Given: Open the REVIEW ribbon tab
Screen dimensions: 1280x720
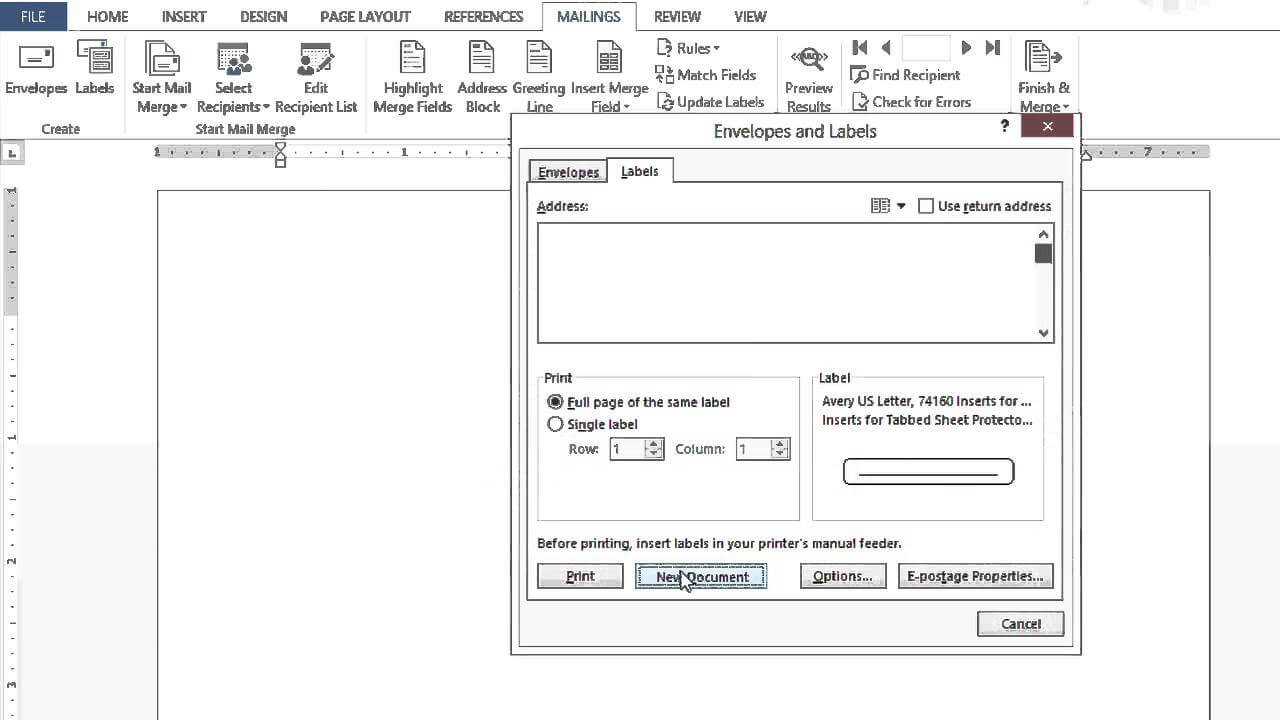Looking at the screenshot, I should click(x=677, y=16).
